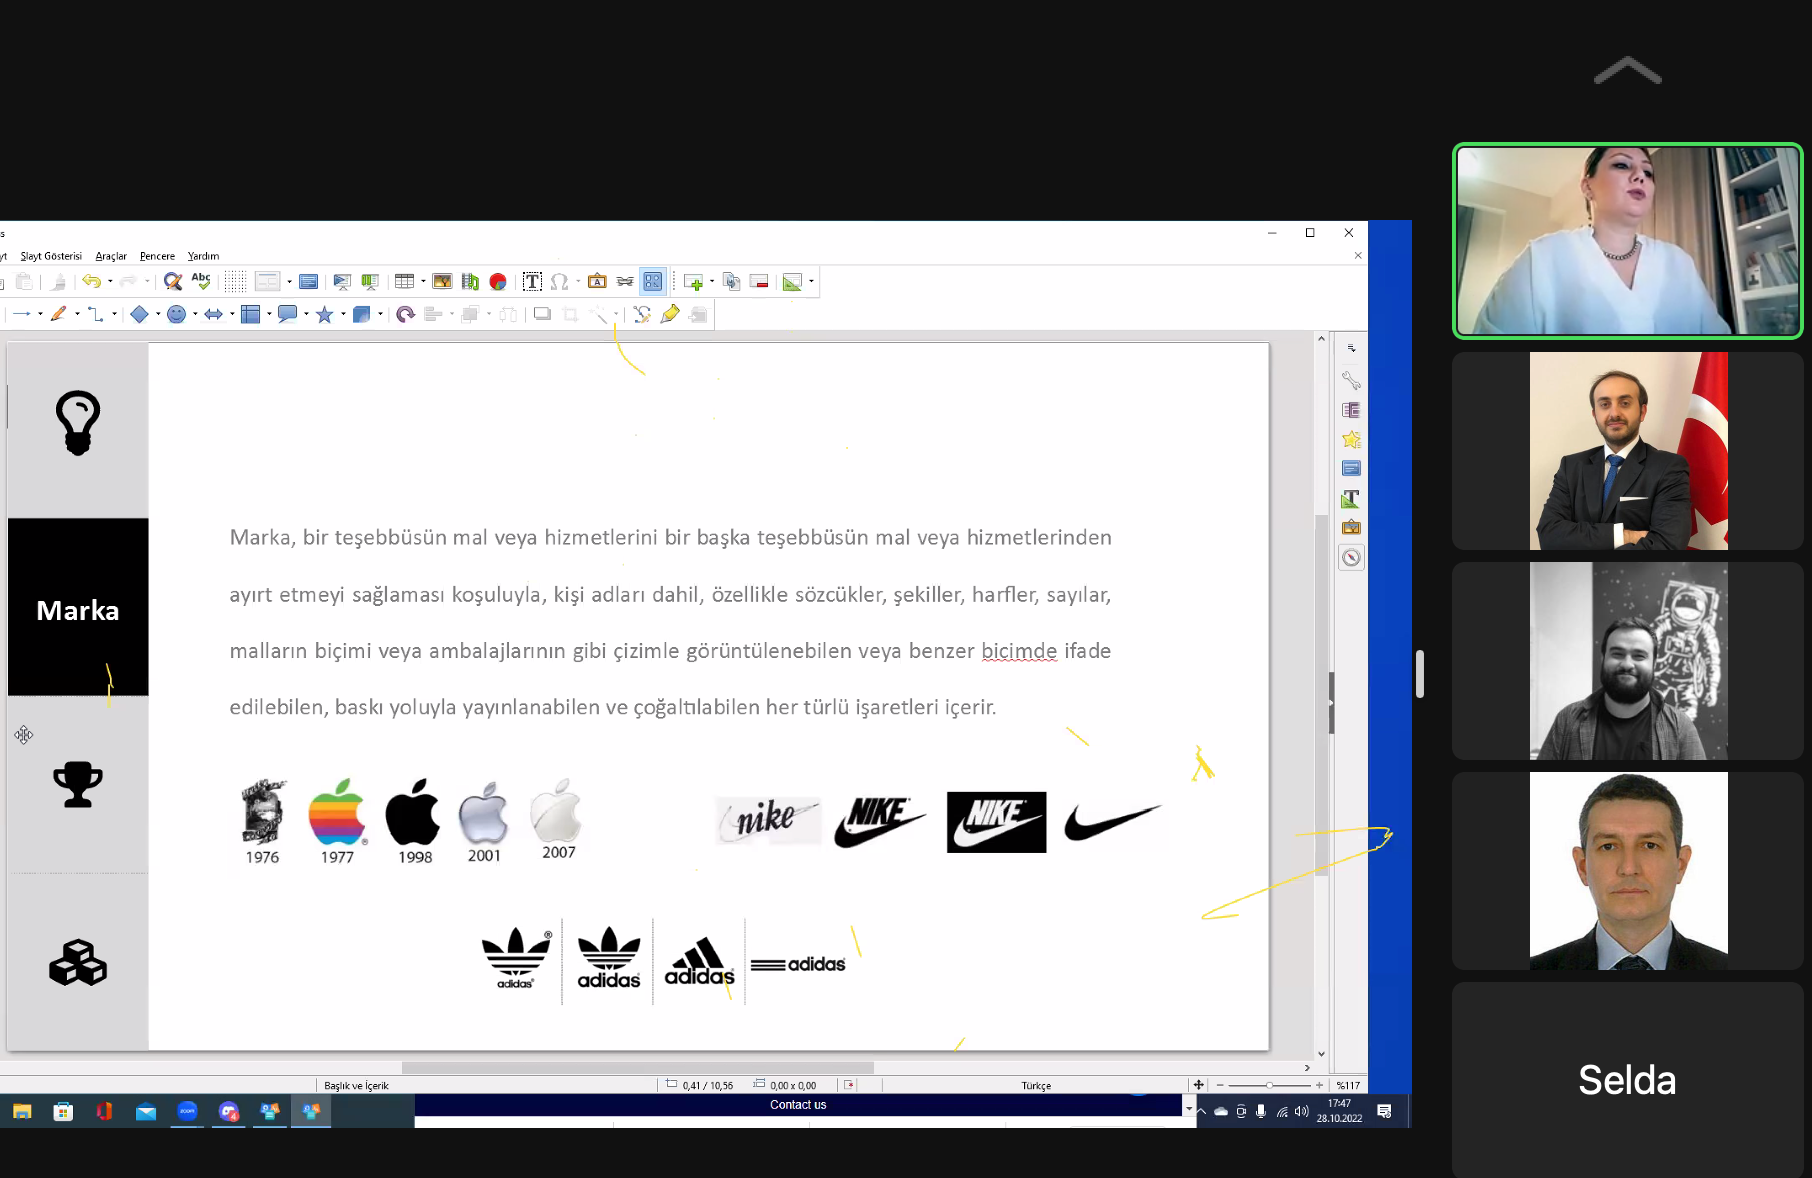Viewport: 1812px width, 1178px height.
Task: Select the callout speech bubble tool
Action: click(287, 314)
